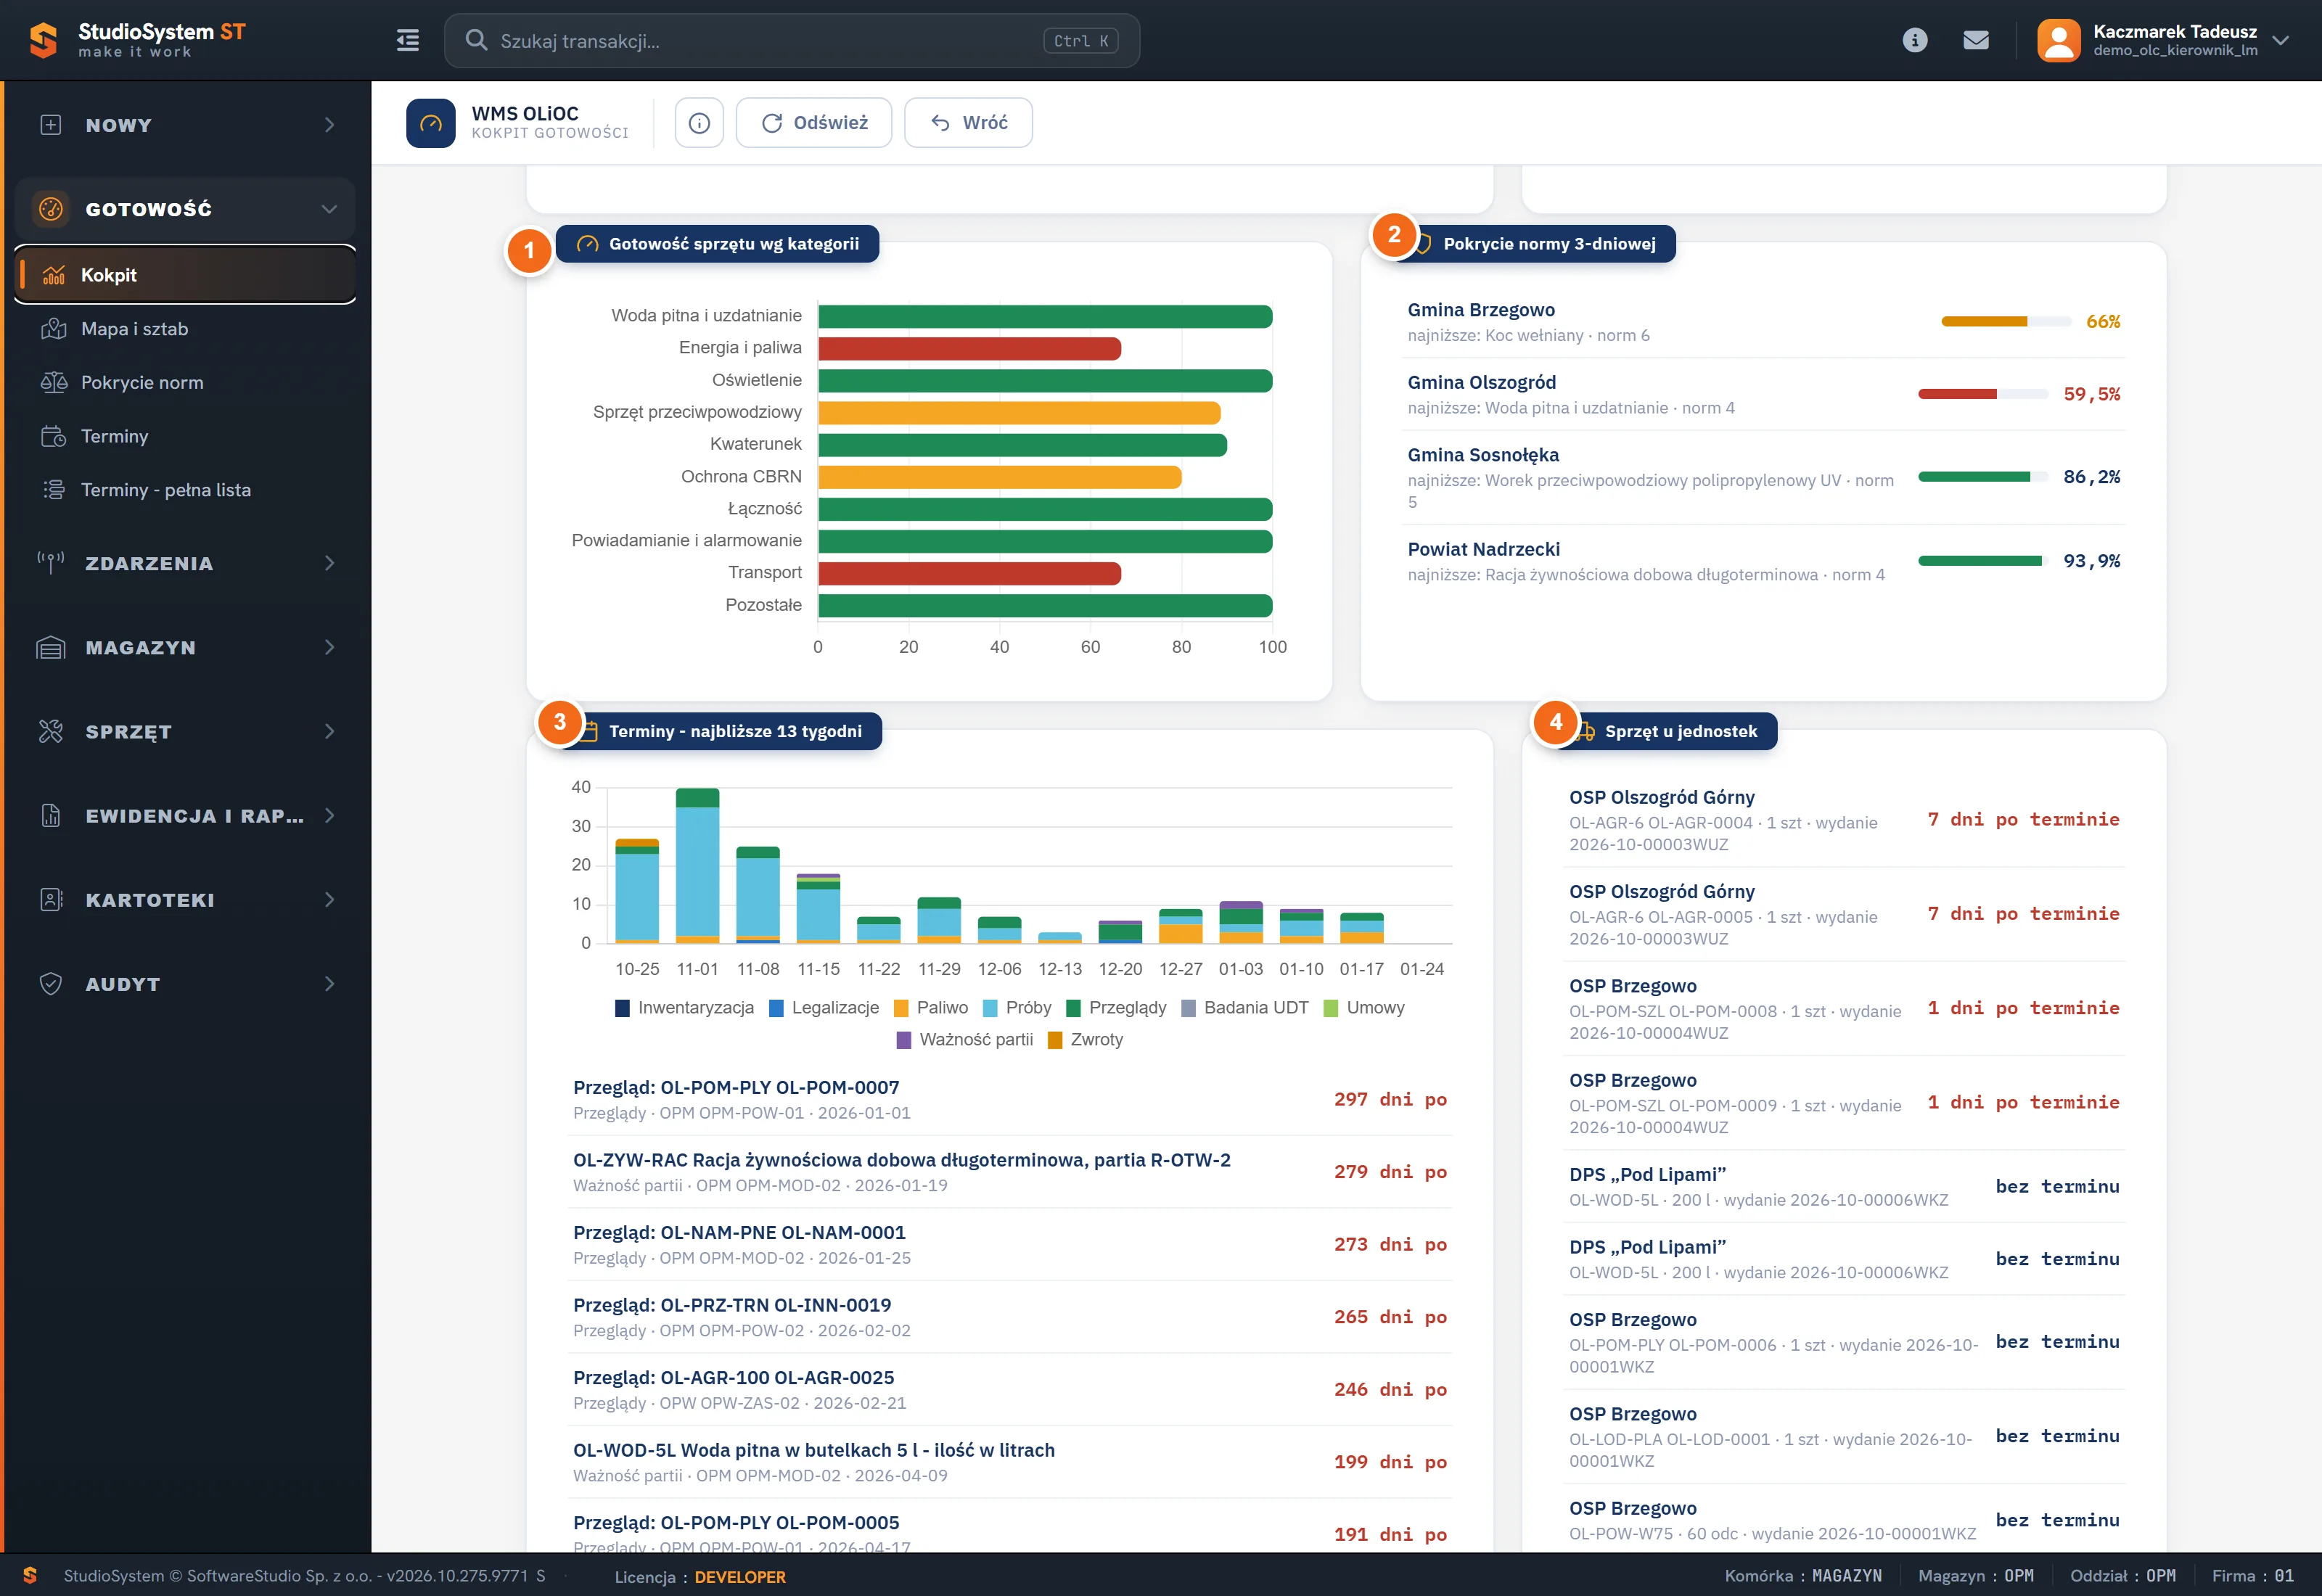Image resolution: width=2322 pixels, height=1596 pixels.
Task: Click the circled info button beside Odśwież
Action: (x=699, y=123)
